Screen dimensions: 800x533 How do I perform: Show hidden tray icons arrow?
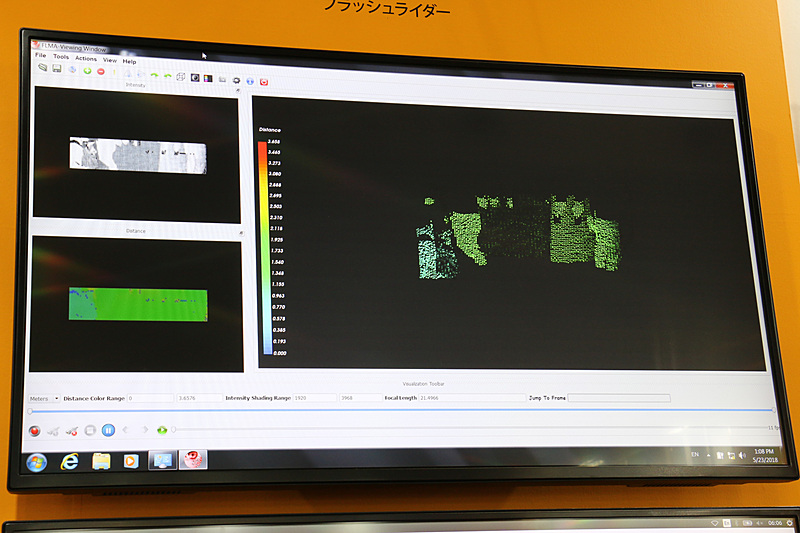pos(708,455)
